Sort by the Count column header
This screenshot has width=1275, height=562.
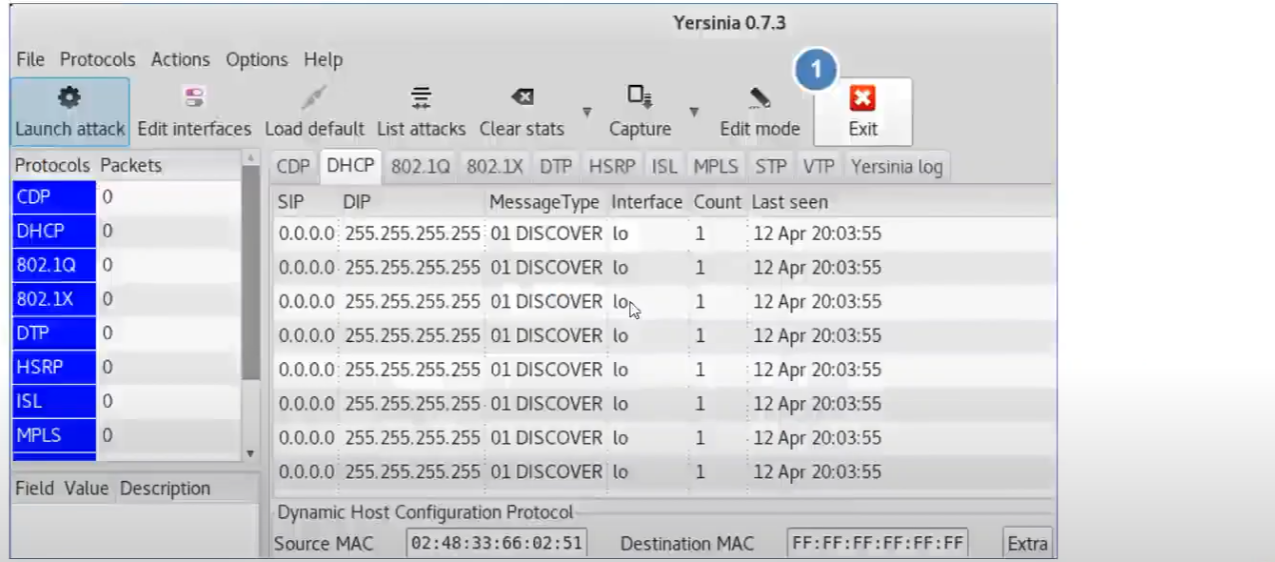[x=717, y=202]
